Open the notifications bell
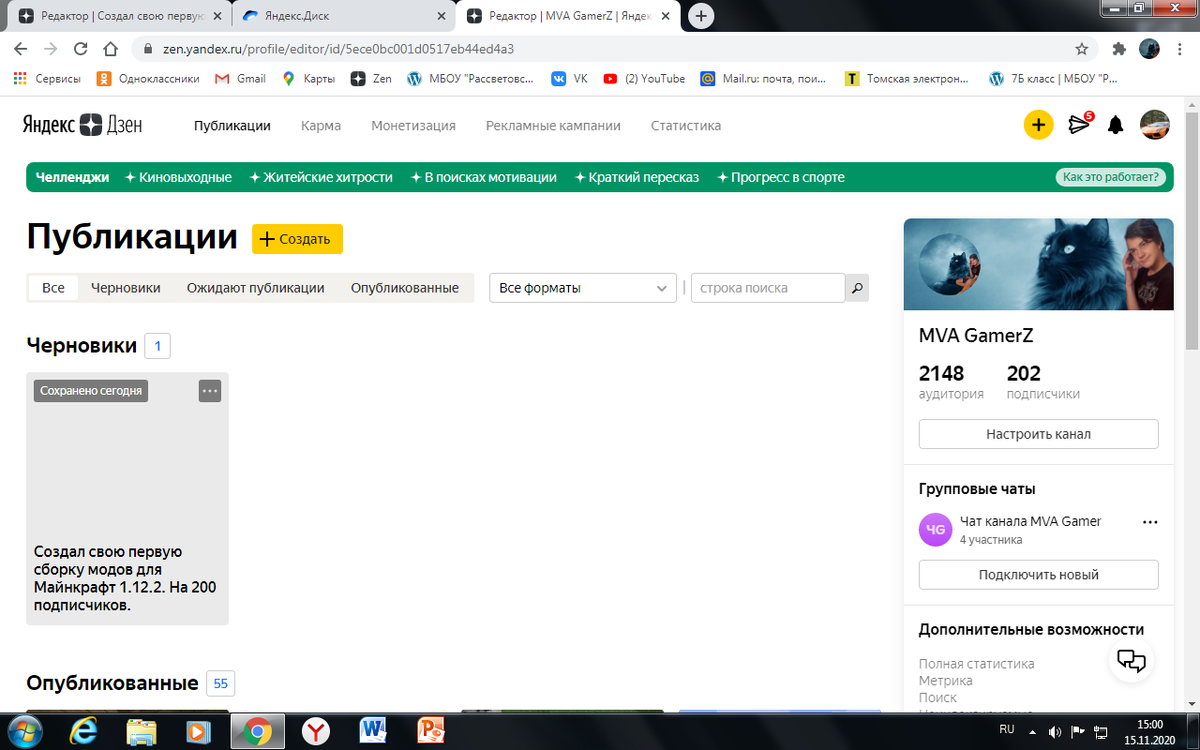The height and width of the screenshot is (750, 1200). click(1115, 125)
